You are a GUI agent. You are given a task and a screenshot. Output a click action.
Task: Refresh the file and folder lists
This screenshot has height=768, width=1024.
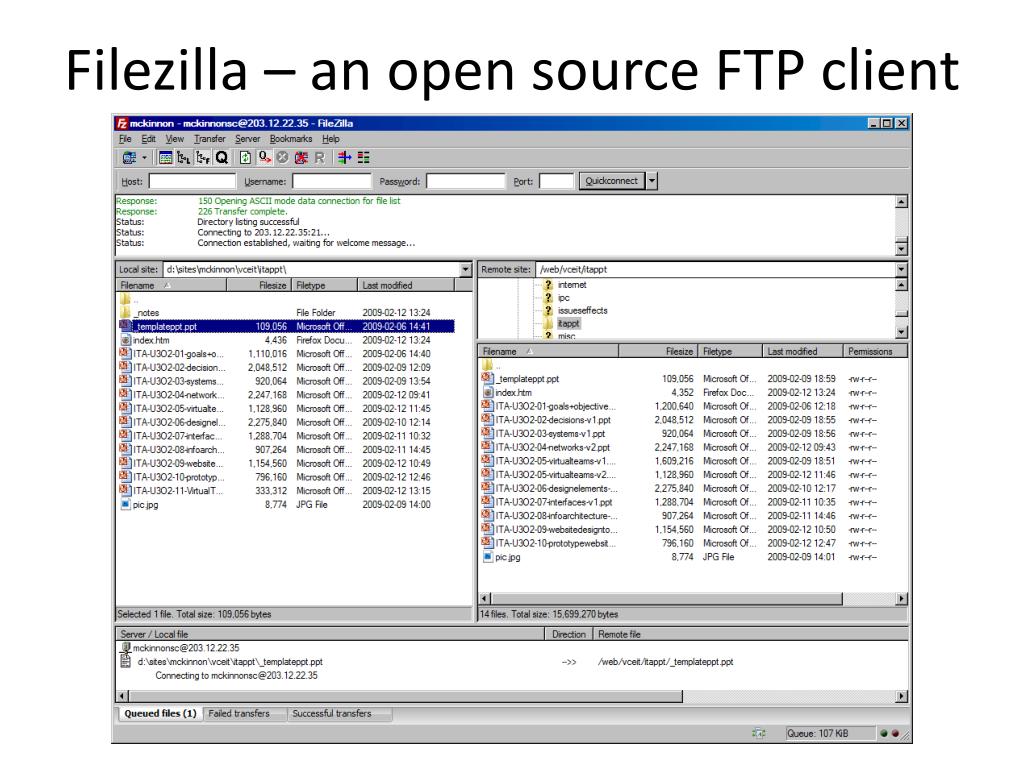pos(246,157)
